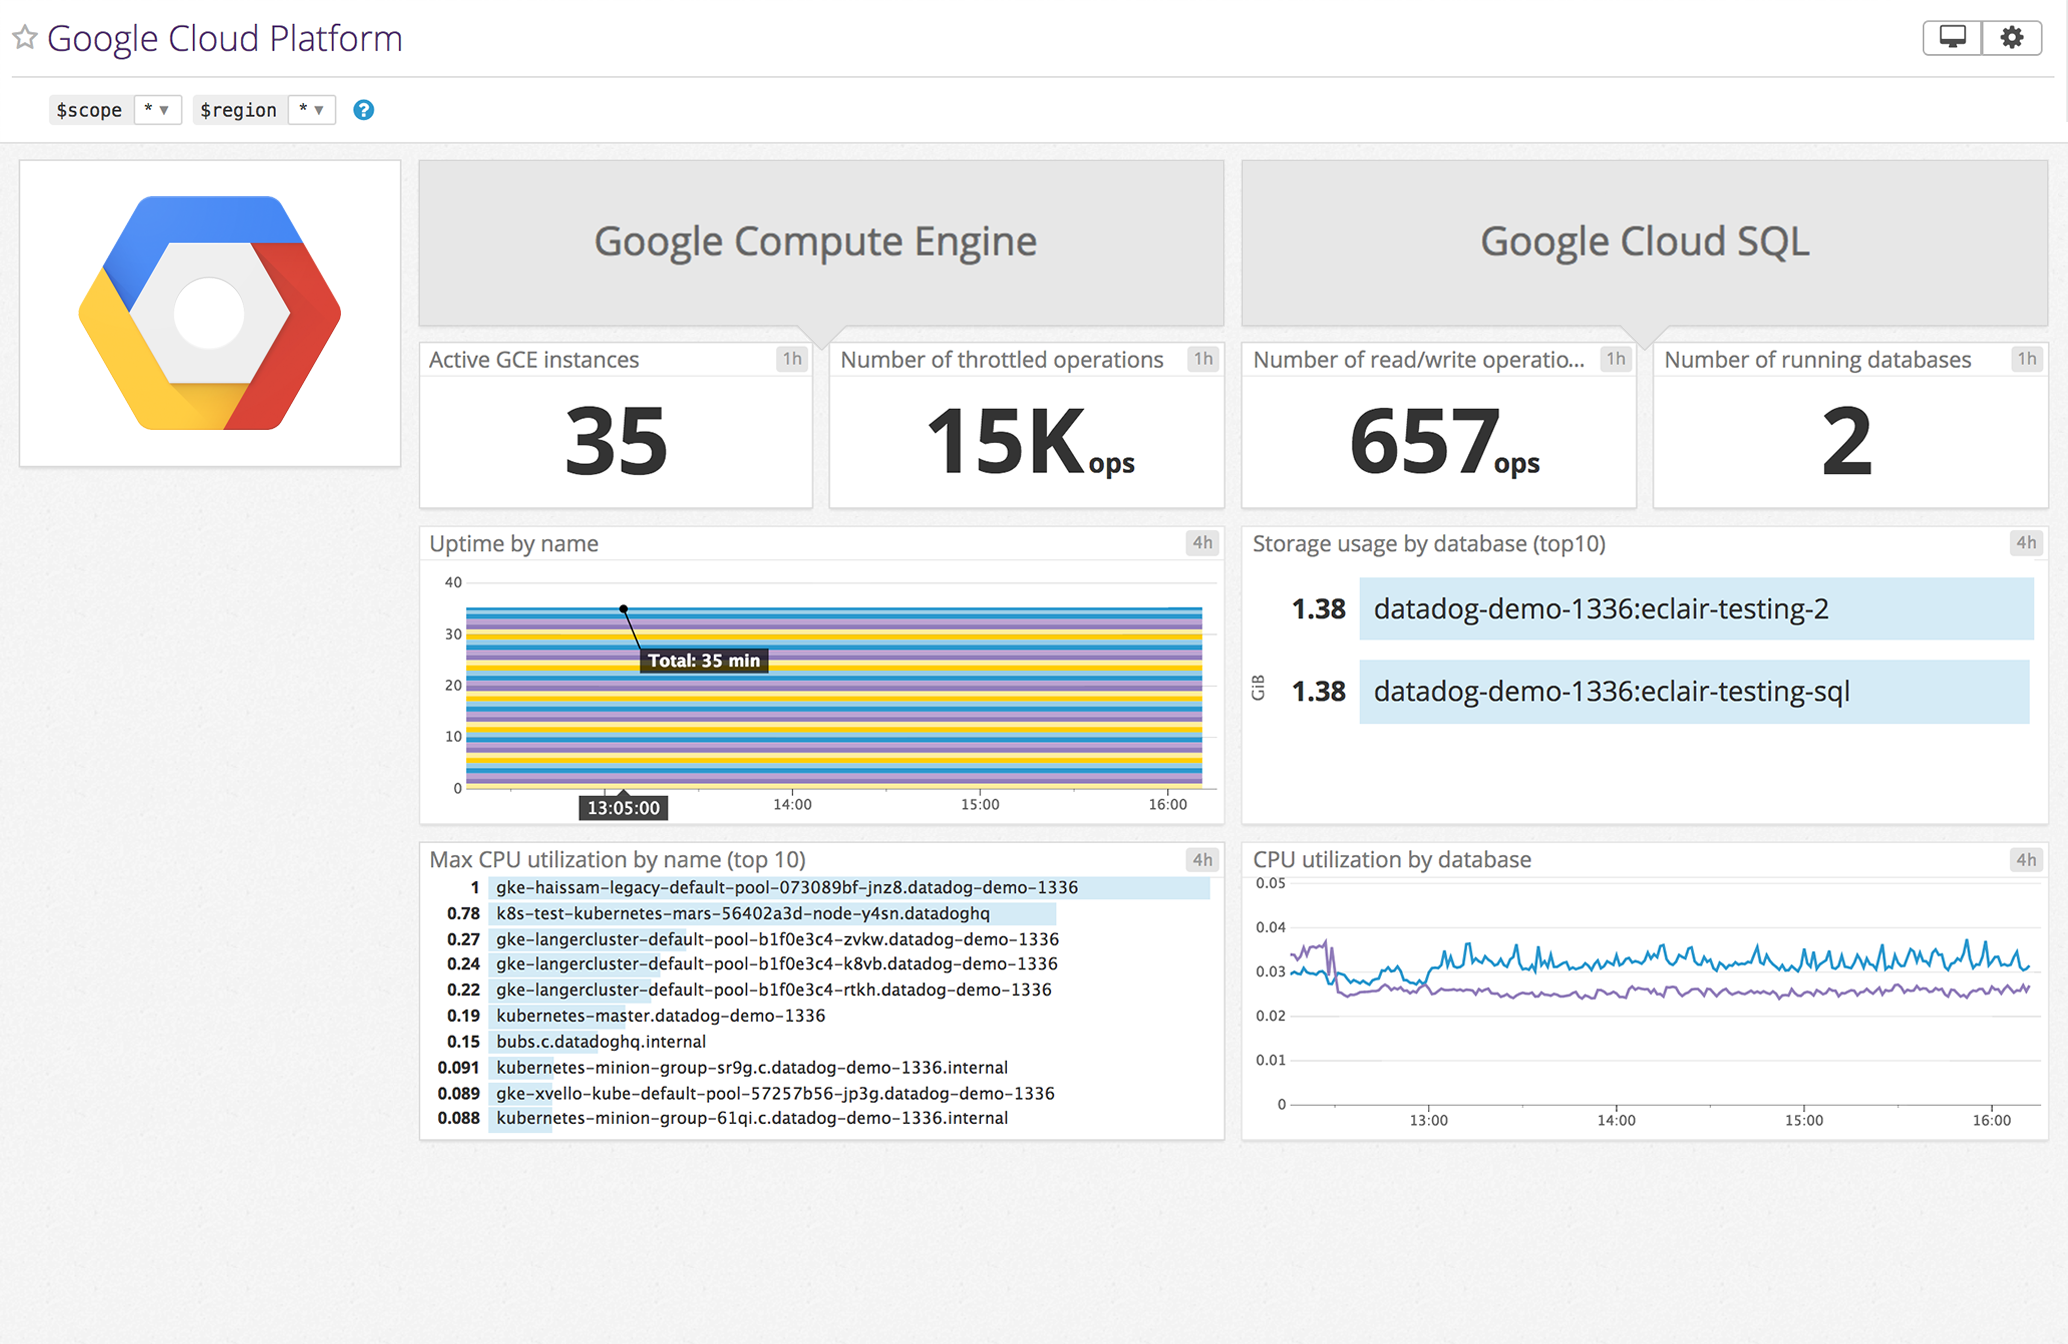
Task: Click the $region template variable label
Action: [x=239, y=110]
